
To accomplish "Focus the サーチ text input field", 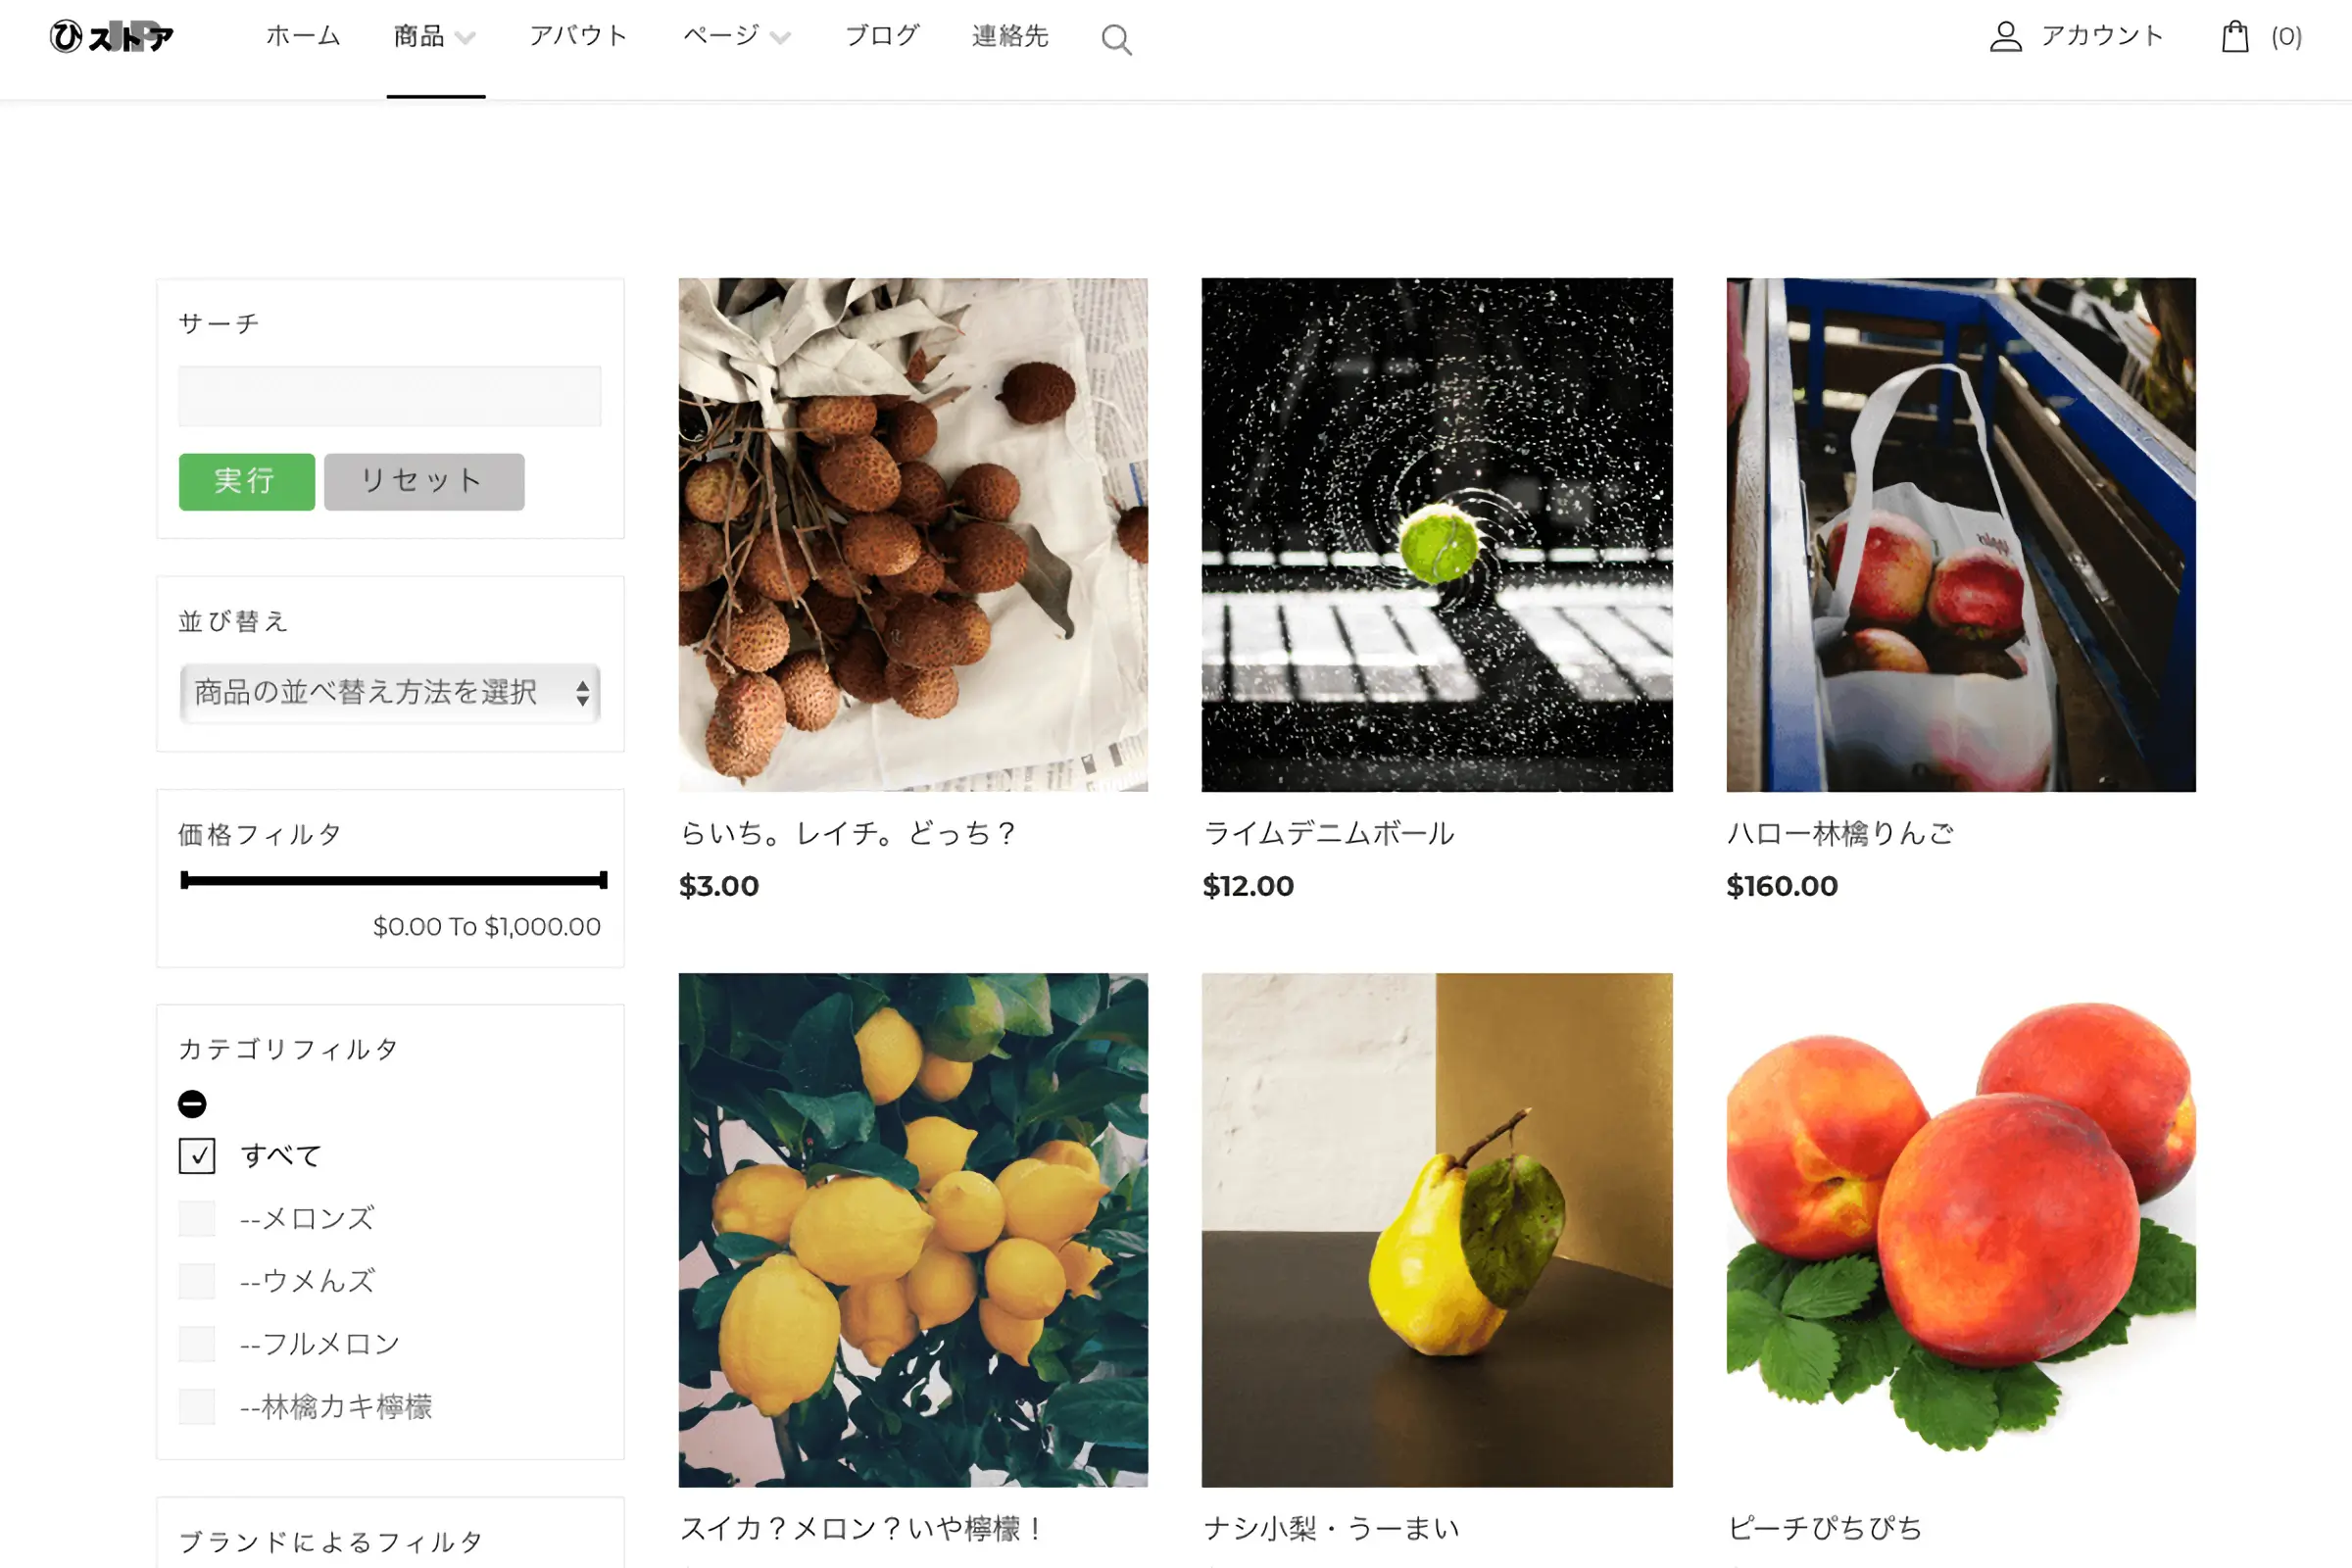I will (x=390, y=396).
